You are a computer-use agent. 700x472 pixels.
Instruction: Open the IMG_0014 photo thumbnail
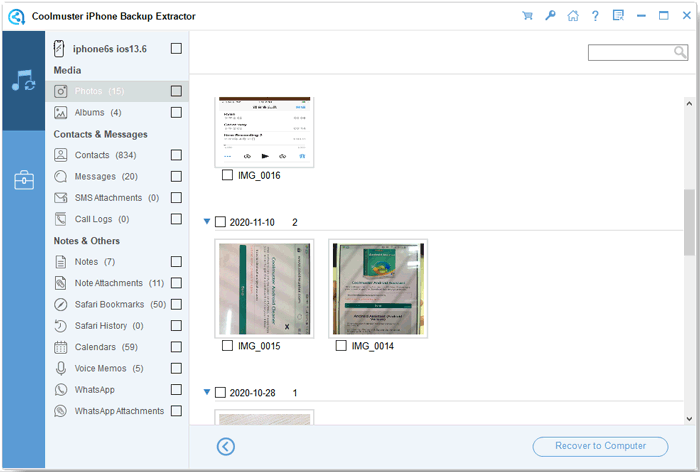coord(378,288)
